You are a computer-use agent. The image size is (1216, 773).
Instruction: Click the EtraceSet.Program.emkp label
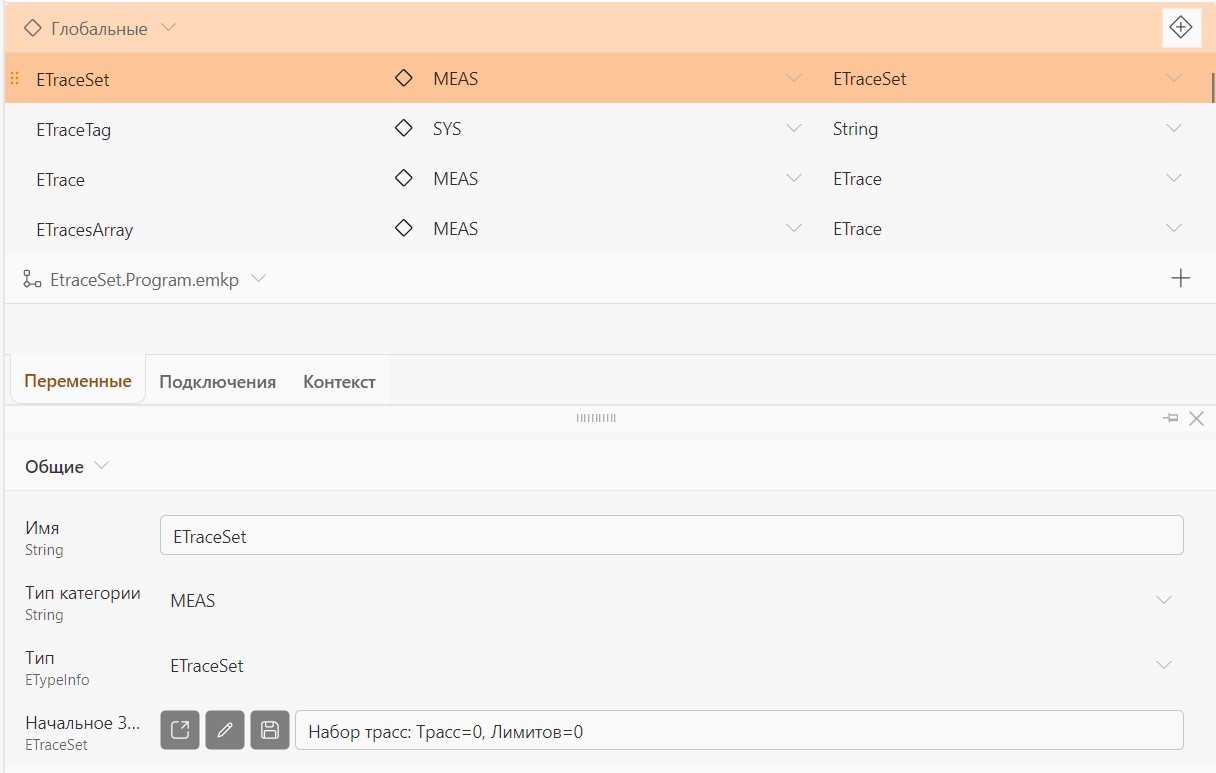click(144, 280)
